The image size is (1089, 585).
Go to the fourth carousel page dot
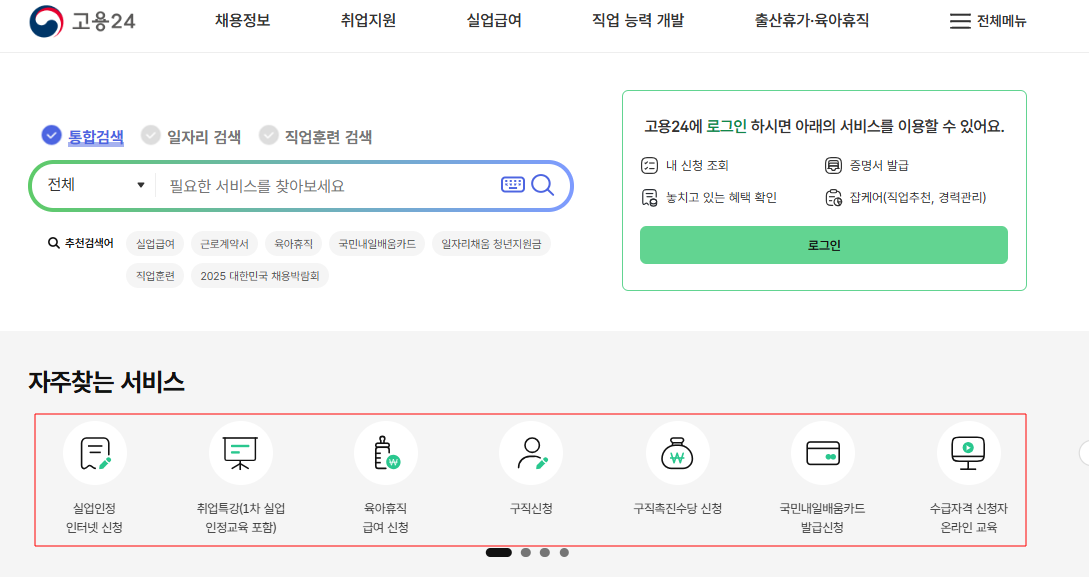(x=565, y=552)
